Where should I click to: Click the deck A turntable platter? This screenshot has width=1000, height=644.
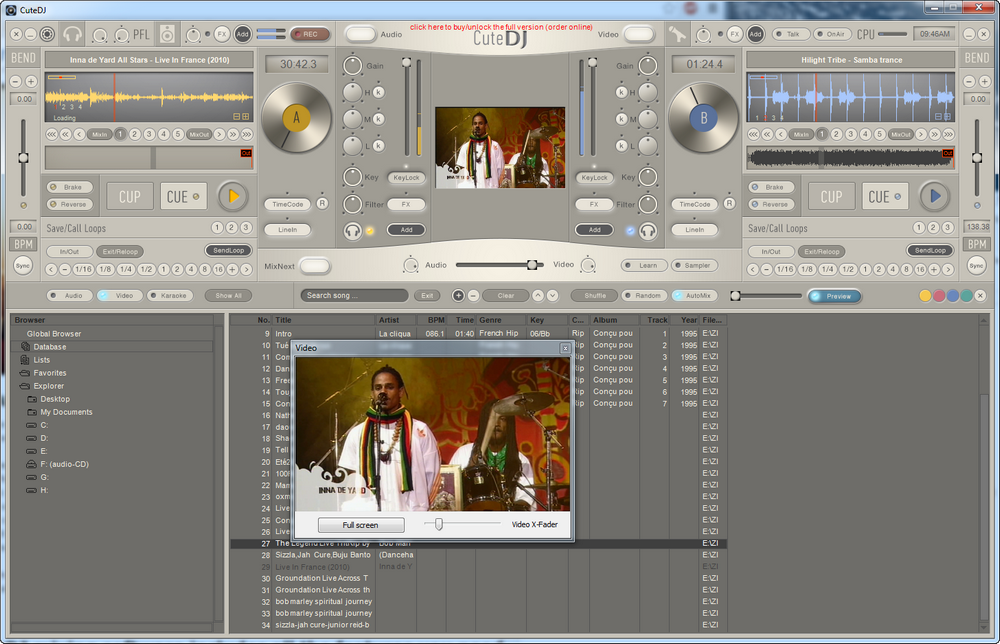tap(294, 118)
